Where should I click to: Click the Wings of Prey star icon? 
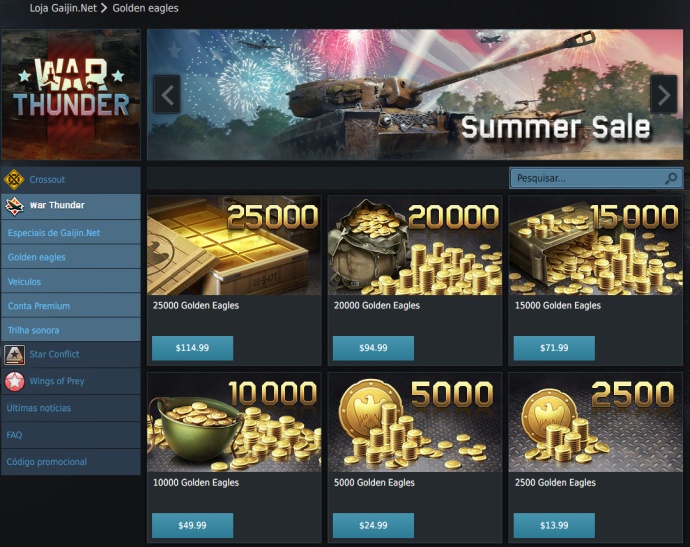[x=14, y=381]
